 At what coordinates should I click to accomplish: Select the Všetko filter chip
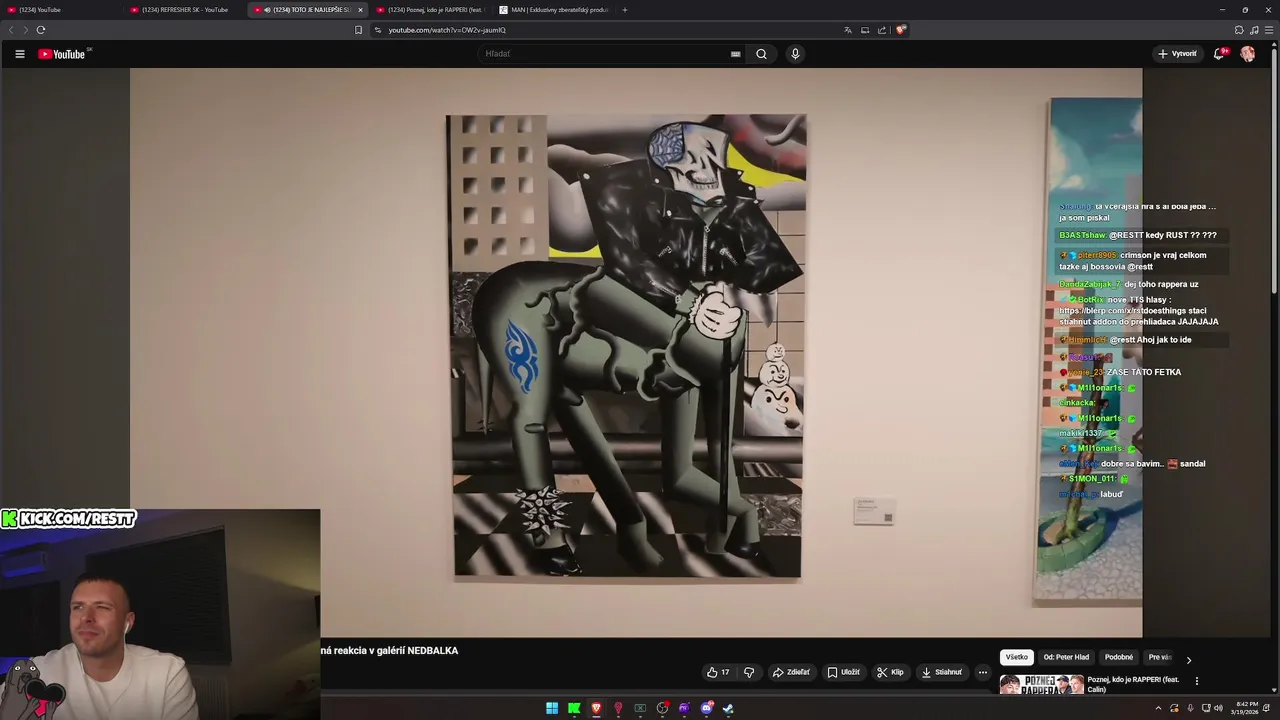1017,657
